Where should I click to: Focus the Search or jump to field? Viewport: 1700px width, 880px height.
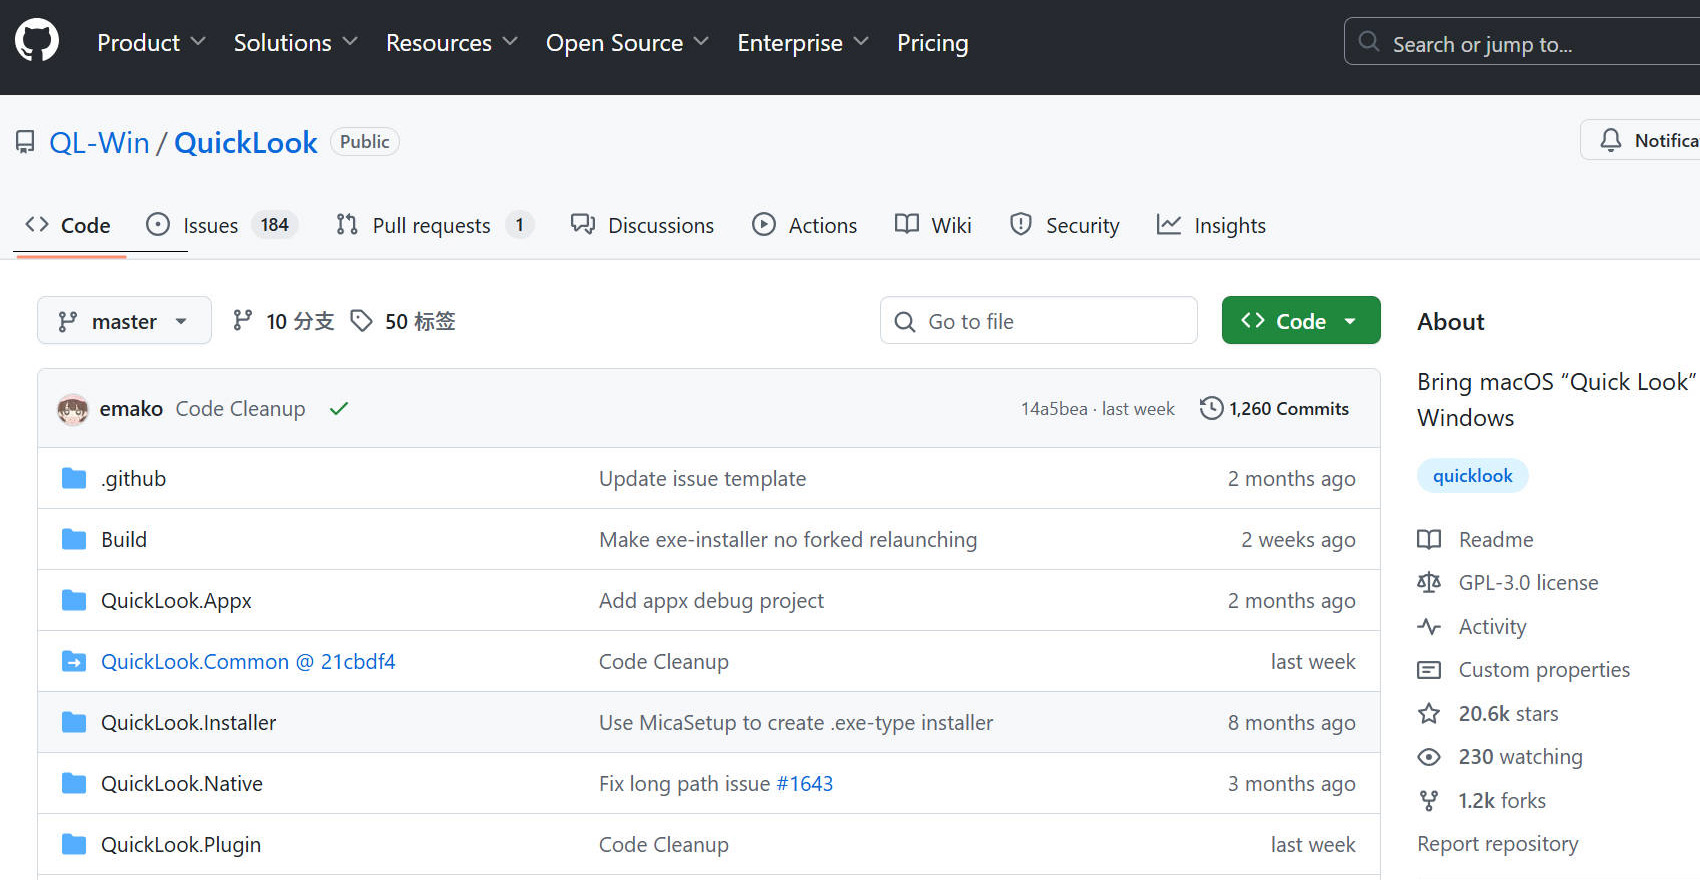[1522, 42]
